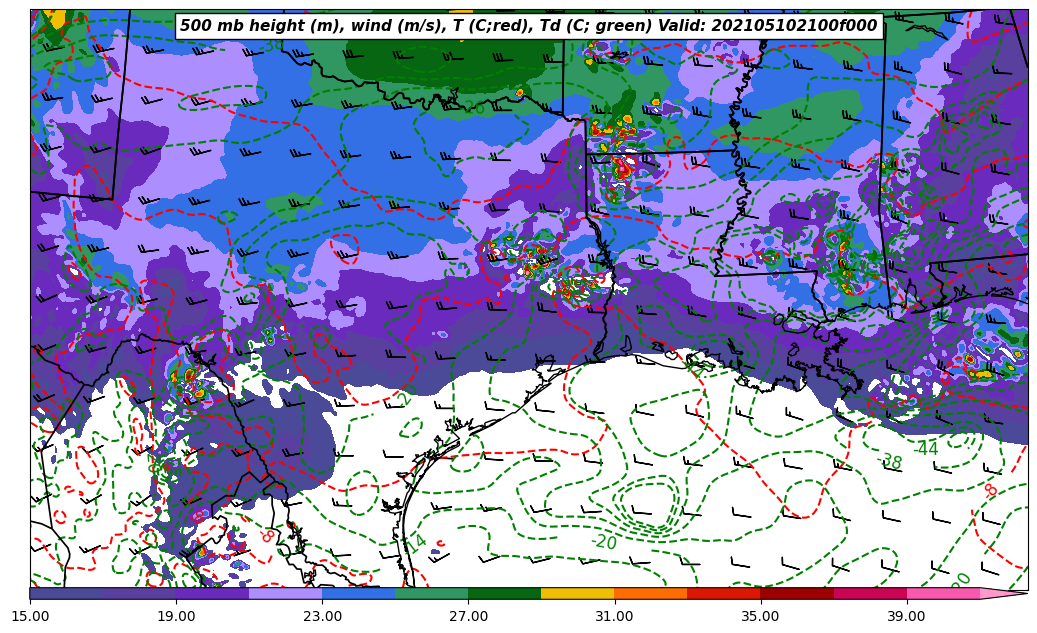Click the 23.00 colorbar tick label
Screen dimensions: 1037x633
[322, 617]
